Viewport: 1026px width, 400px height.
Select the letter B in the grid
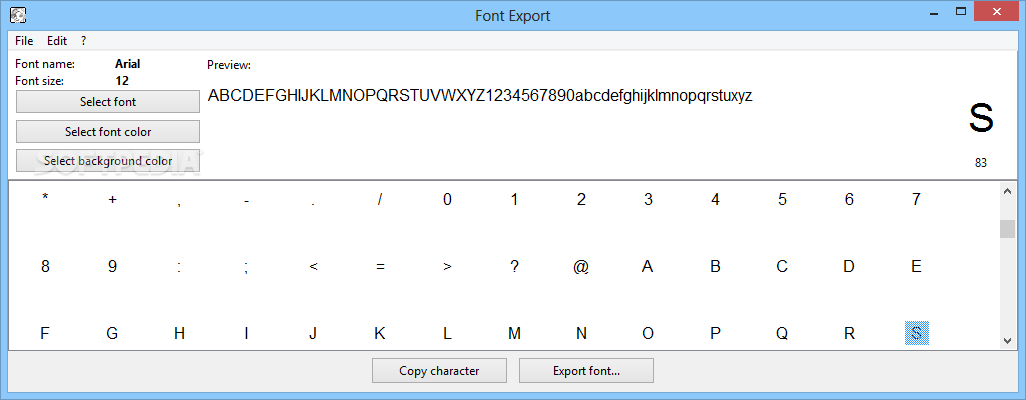click(715, 266)
